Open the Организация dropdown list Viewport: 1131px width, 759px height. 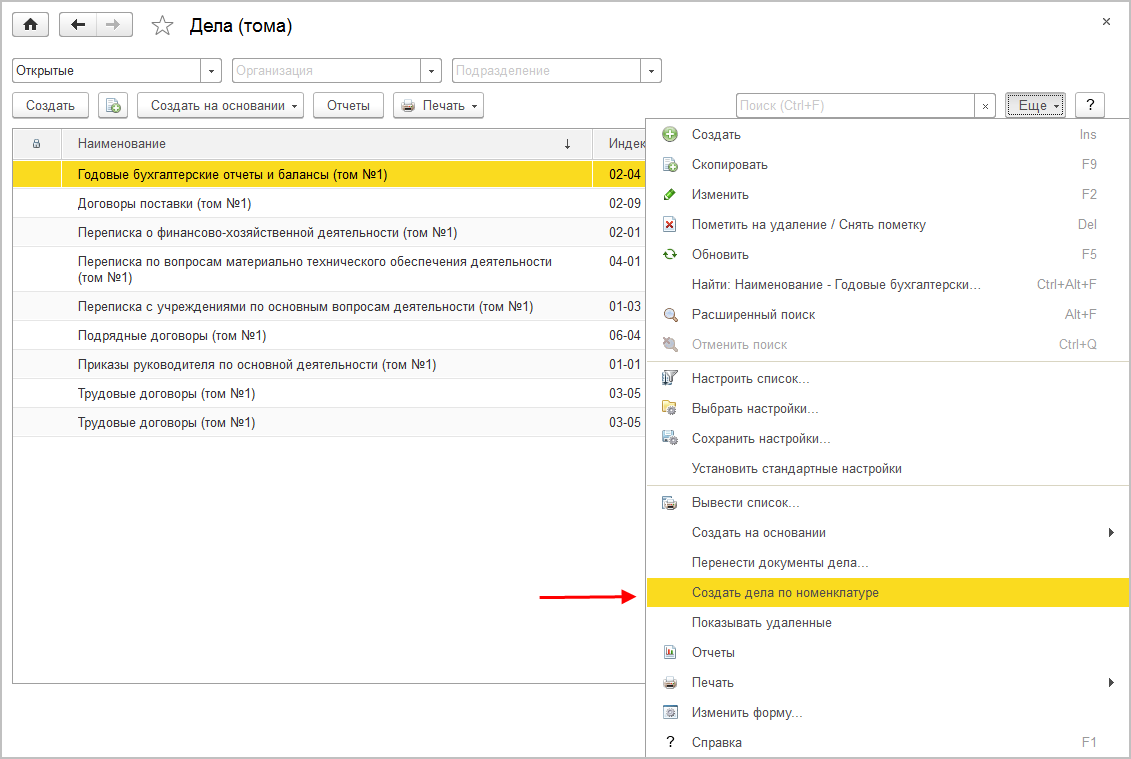(x=431, y=71)
